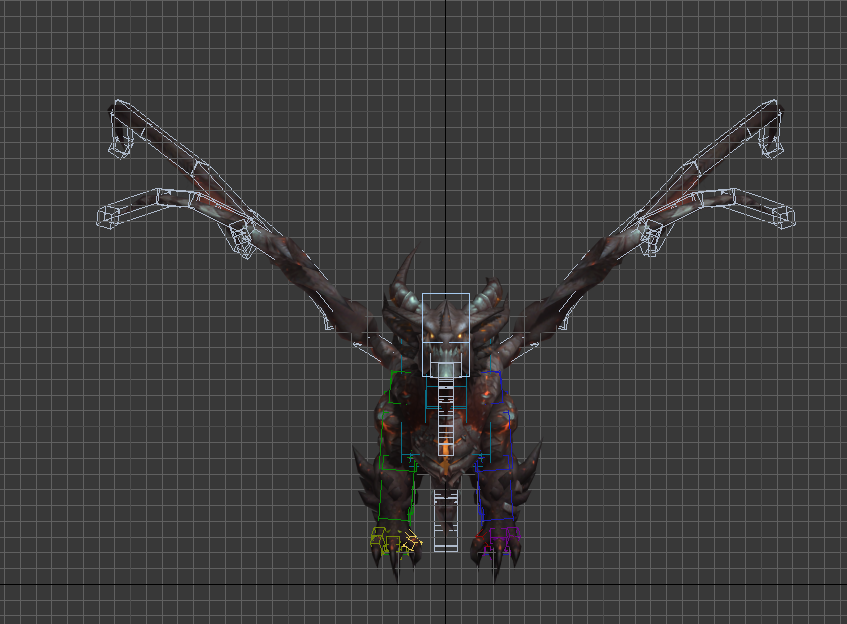
Task: Select the lower-left wing finger tip bone
Action: click(x=108, y=217)
